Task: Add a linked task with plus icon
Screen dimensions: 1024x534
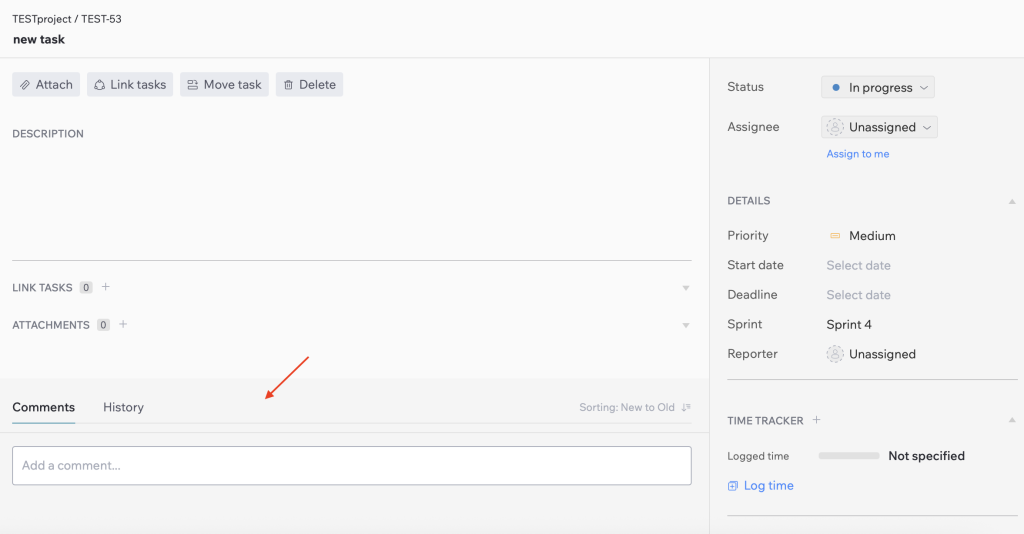Action: [106, 287]
